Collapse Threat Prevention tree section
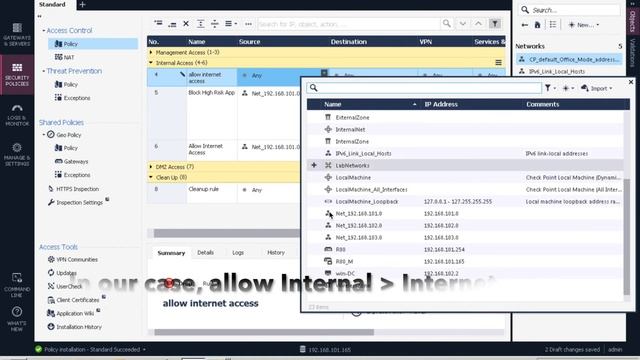The image size is (640, 360). click(x=44, y=71)
